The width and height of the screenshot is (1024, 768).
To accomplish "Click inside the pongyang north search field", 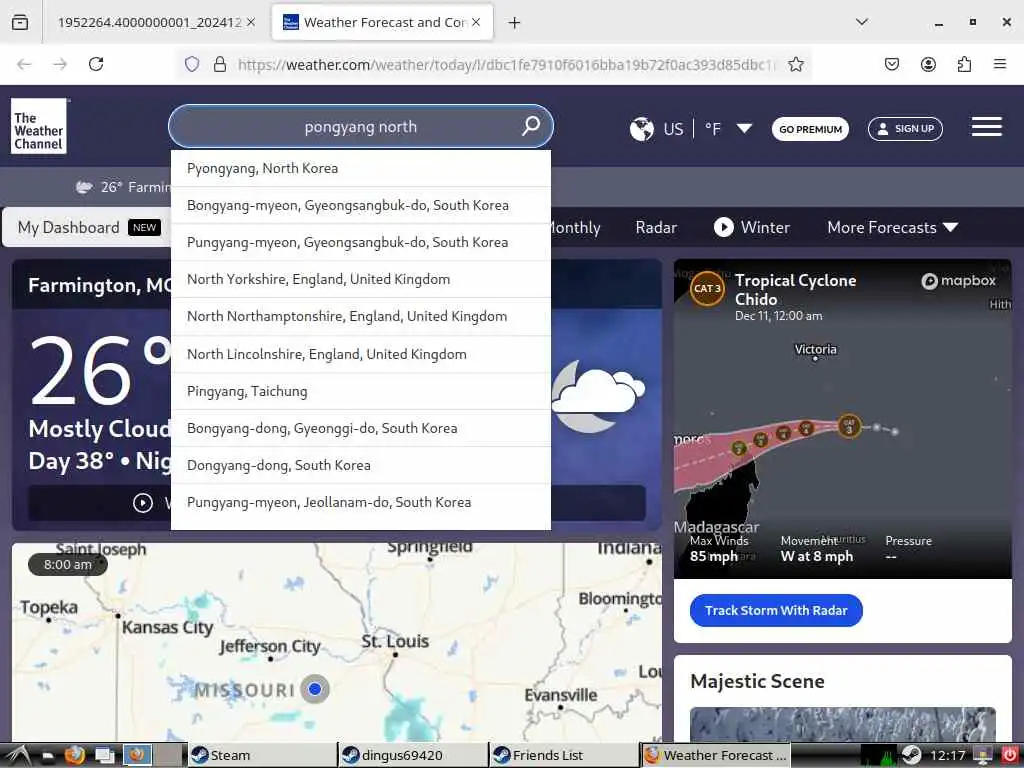I will (360, 126).
